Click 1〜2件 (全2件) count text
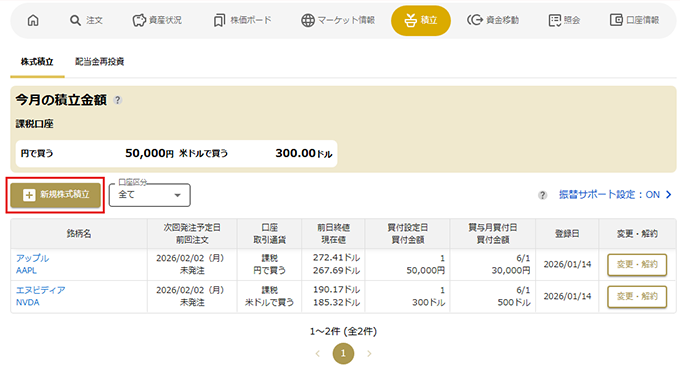680x369 pixels. (343, 332)
